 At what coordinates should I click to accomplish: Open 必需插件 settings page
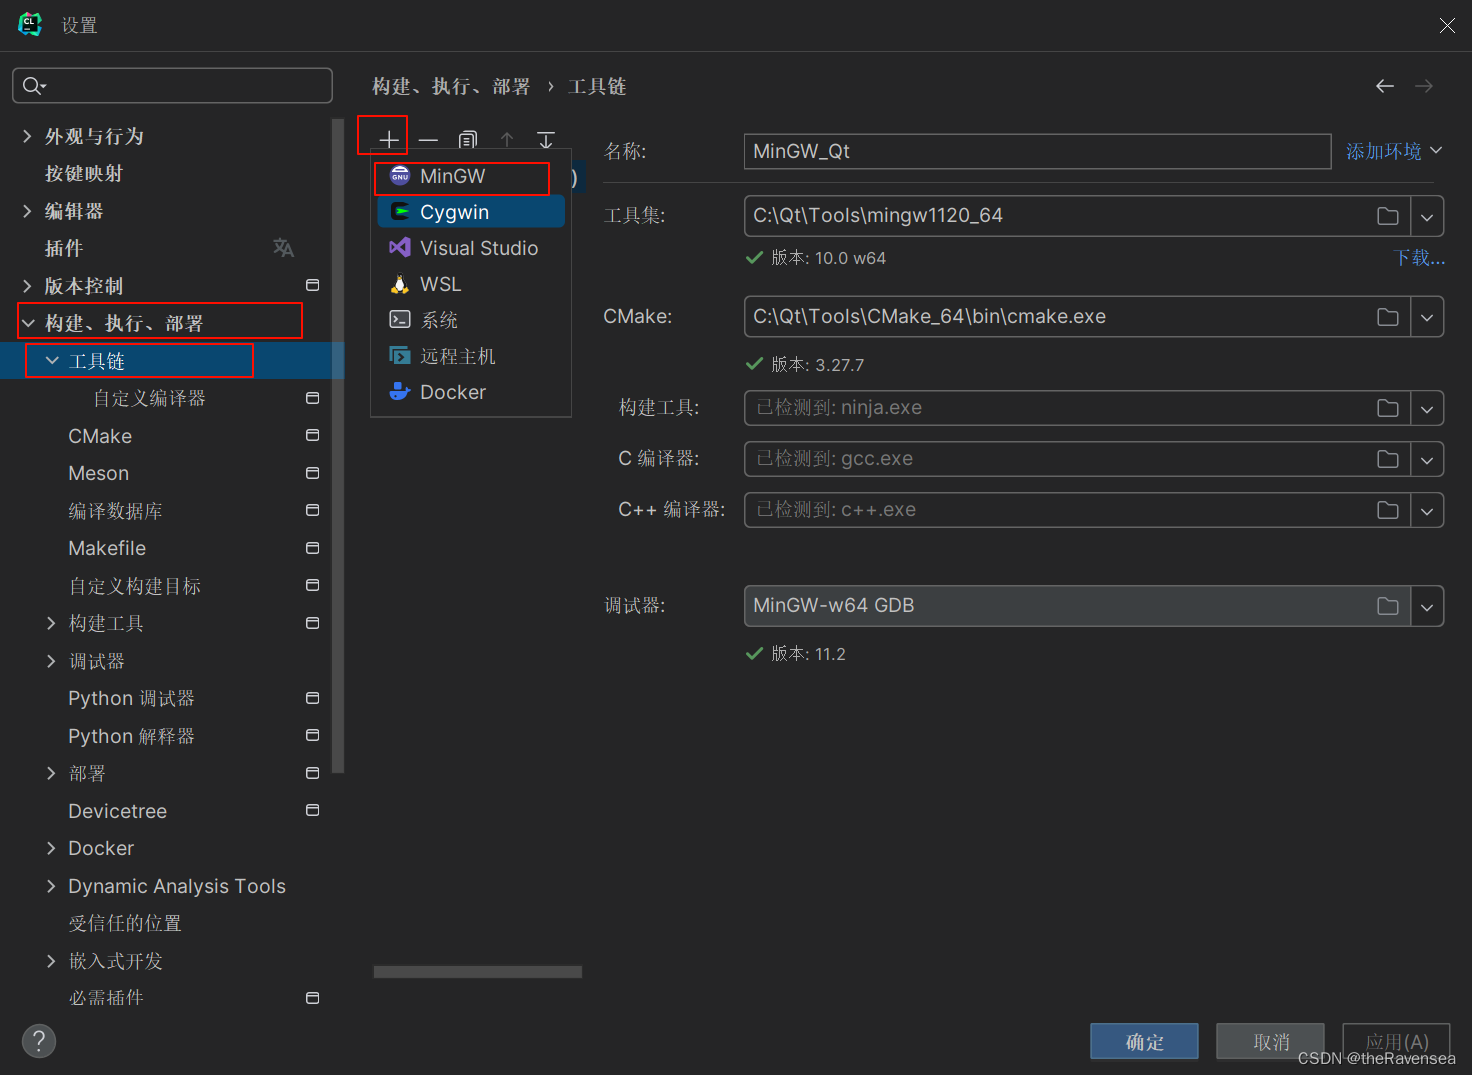[x=106, y=998]
